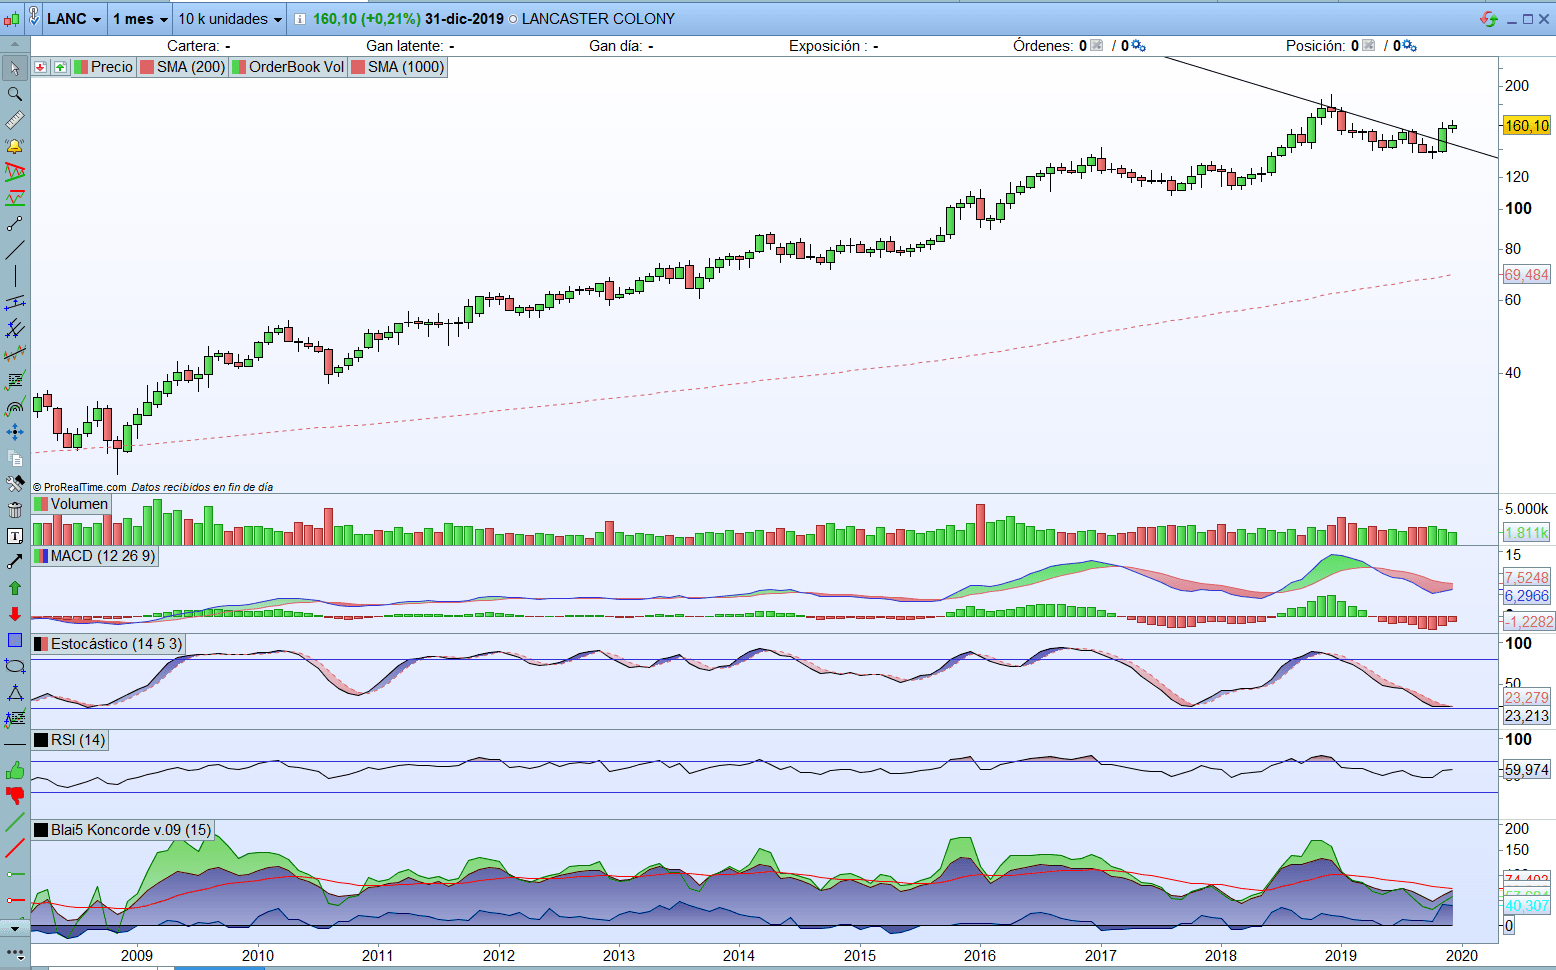Viewport: 1556px width, 970px height.
Task: Open the MACD (12 26 9) indicator label
Action: pyautogui.click(x=95, y=556)
